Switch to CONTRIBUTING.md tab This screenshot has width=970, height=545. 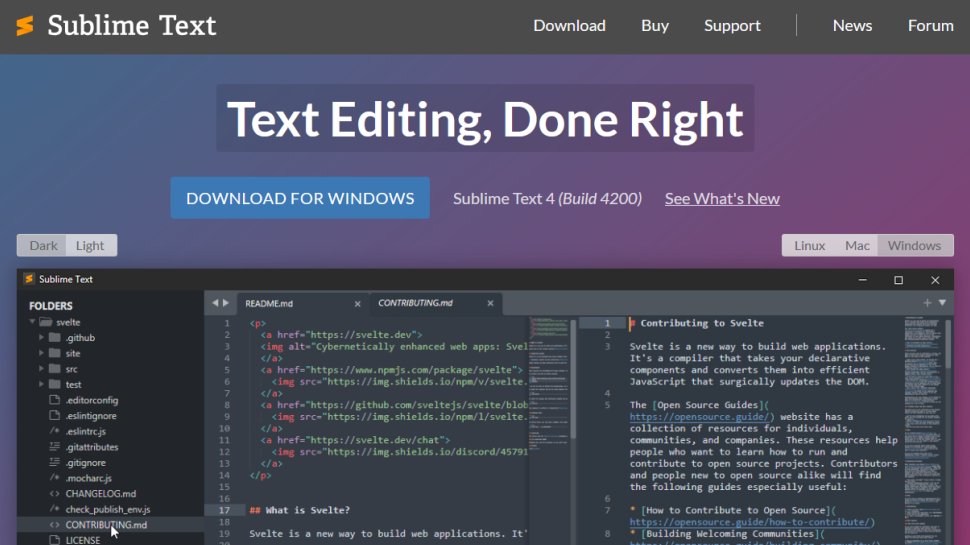[x=415, y=303]
